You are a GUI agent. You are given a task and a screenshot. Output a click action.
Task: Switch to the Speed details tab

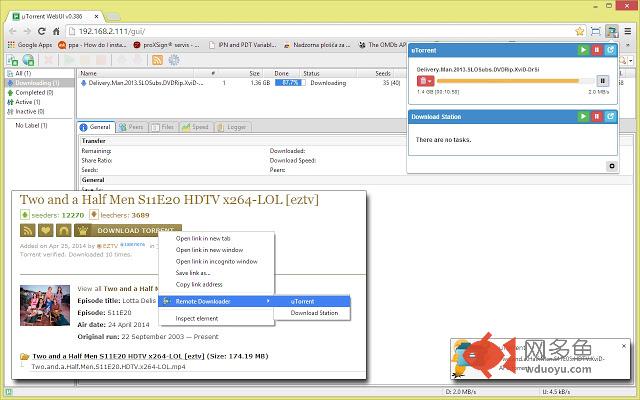click(196, 127)
